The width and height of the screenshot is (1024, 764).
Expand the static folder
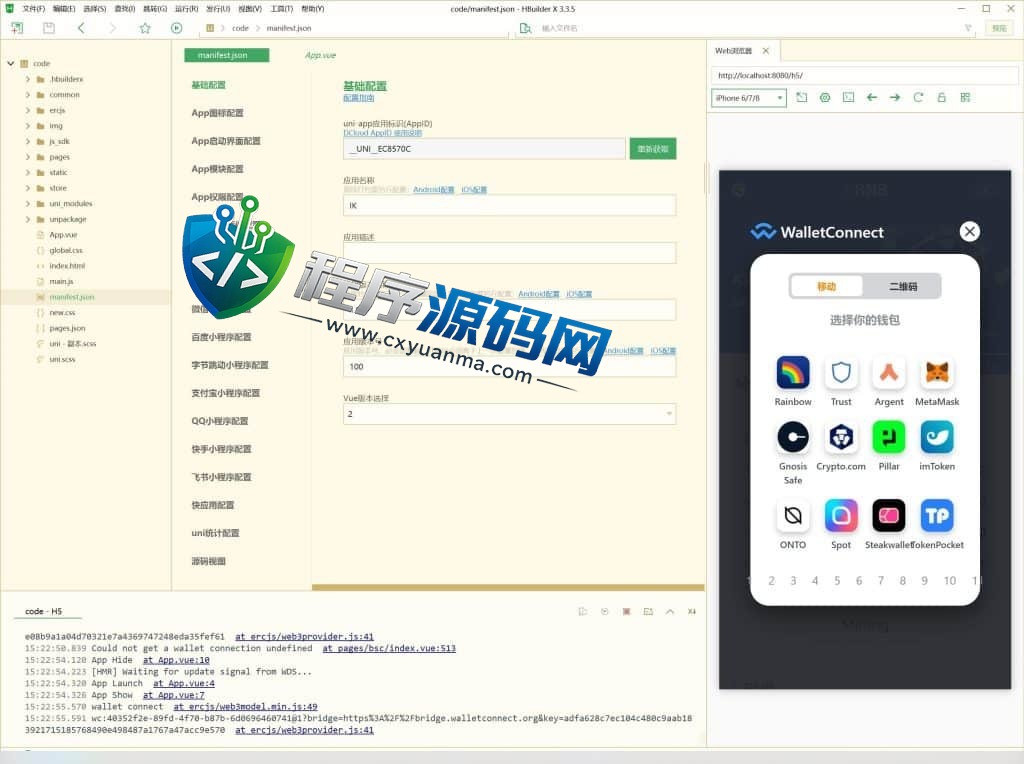(x=27, y=172)
